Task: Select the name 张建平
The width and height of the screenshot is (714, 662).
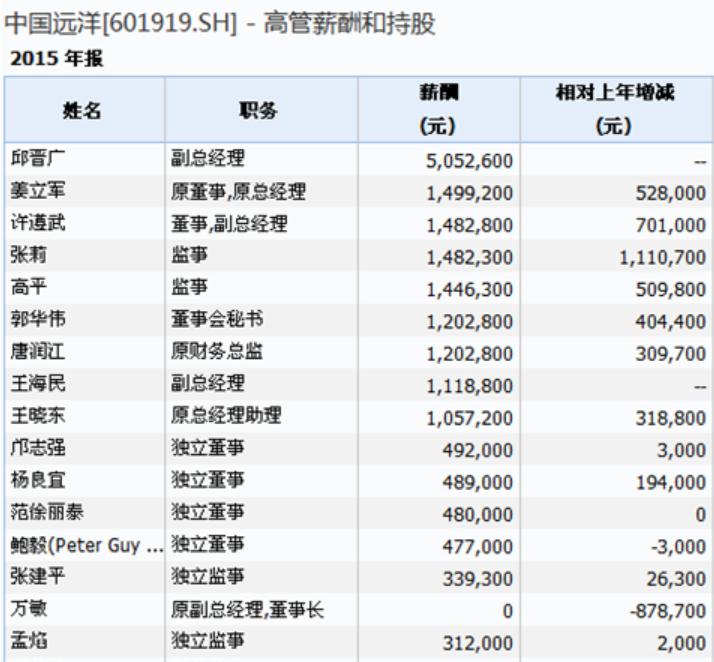Action: tap(38, 576)
